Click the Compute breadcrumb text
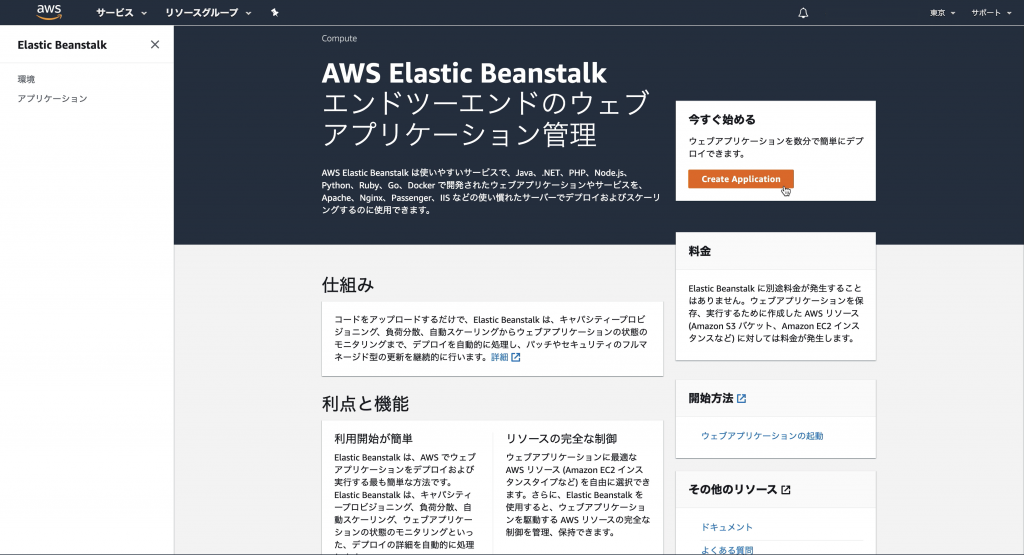Viewport: 1024px width, 555px height. pos(339,39)
